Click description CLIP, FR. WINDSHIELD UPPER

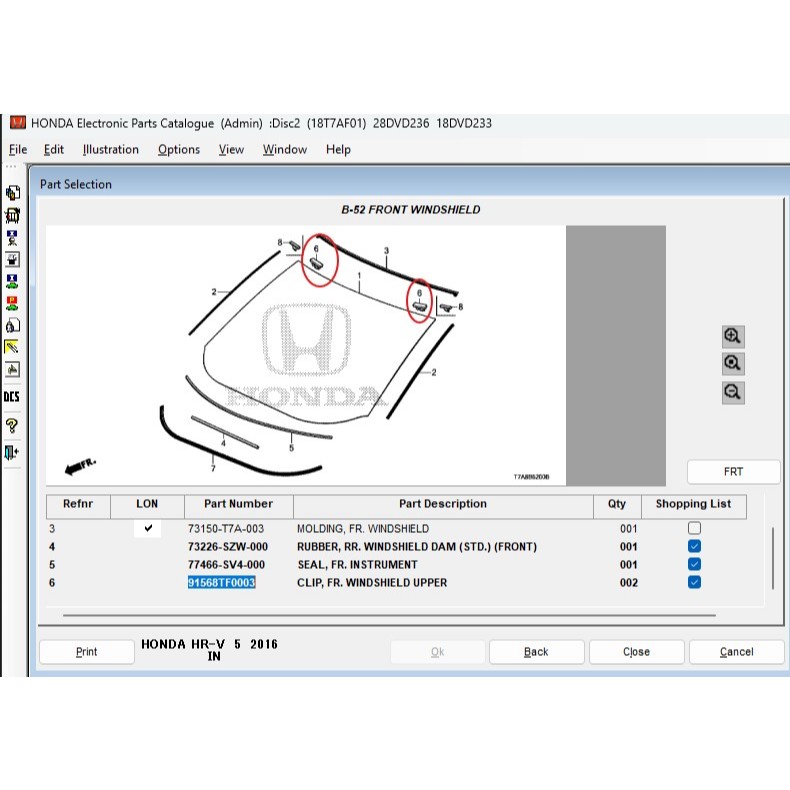(x=372, y=583)
